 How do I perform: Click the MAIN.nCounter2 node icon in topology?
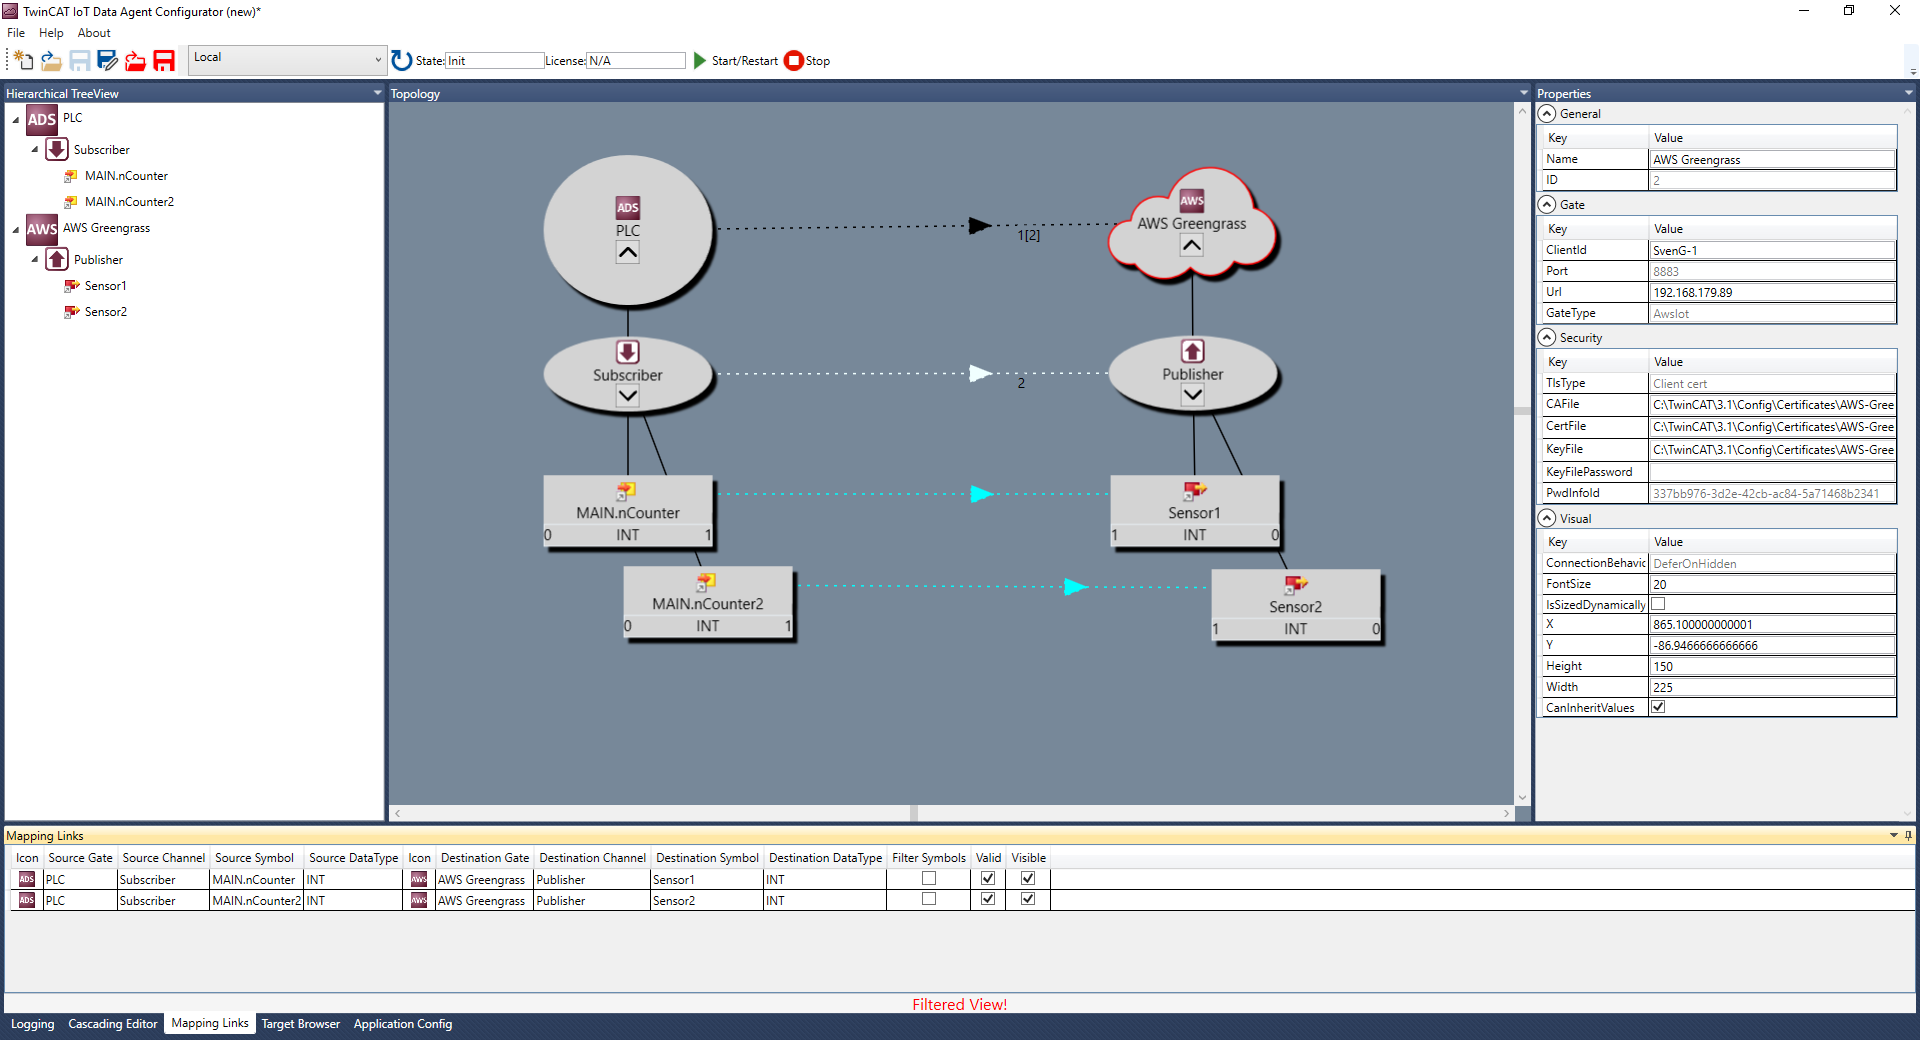click(706, 582)
